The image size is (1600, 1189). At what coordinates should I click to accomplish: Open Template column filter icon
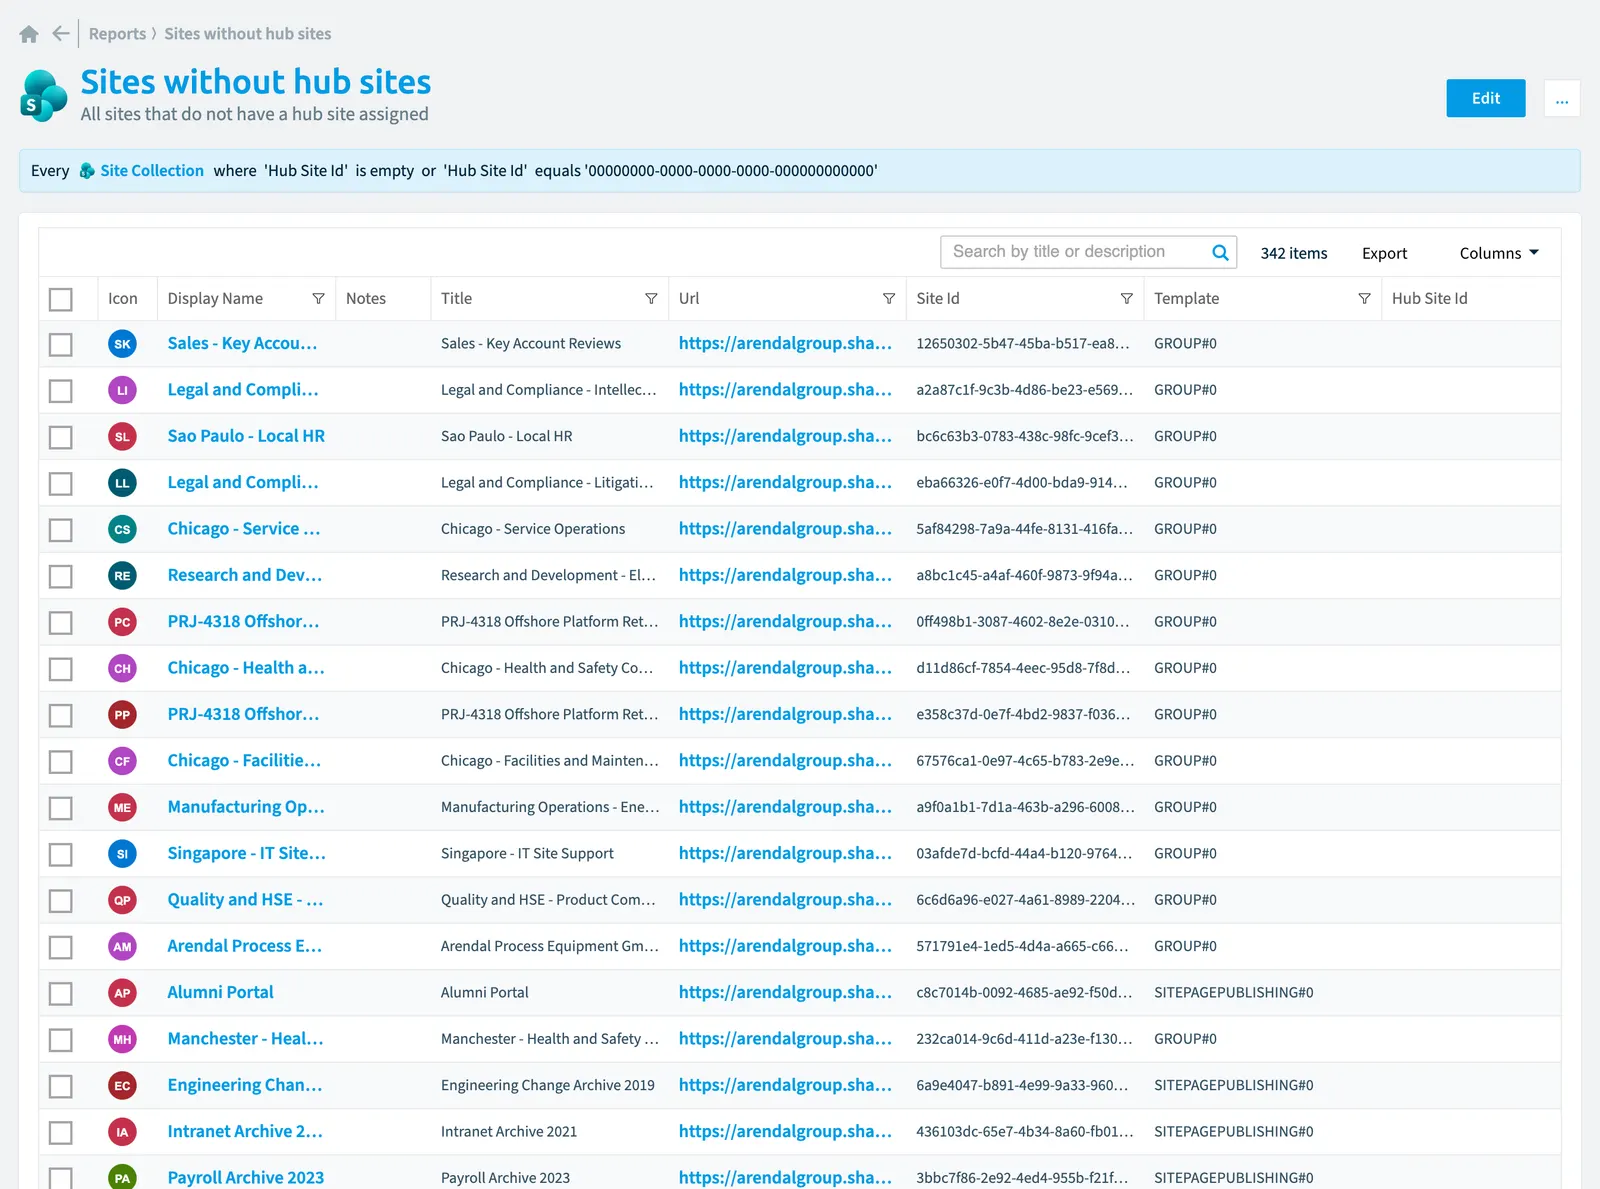[x=1364, y=299]
